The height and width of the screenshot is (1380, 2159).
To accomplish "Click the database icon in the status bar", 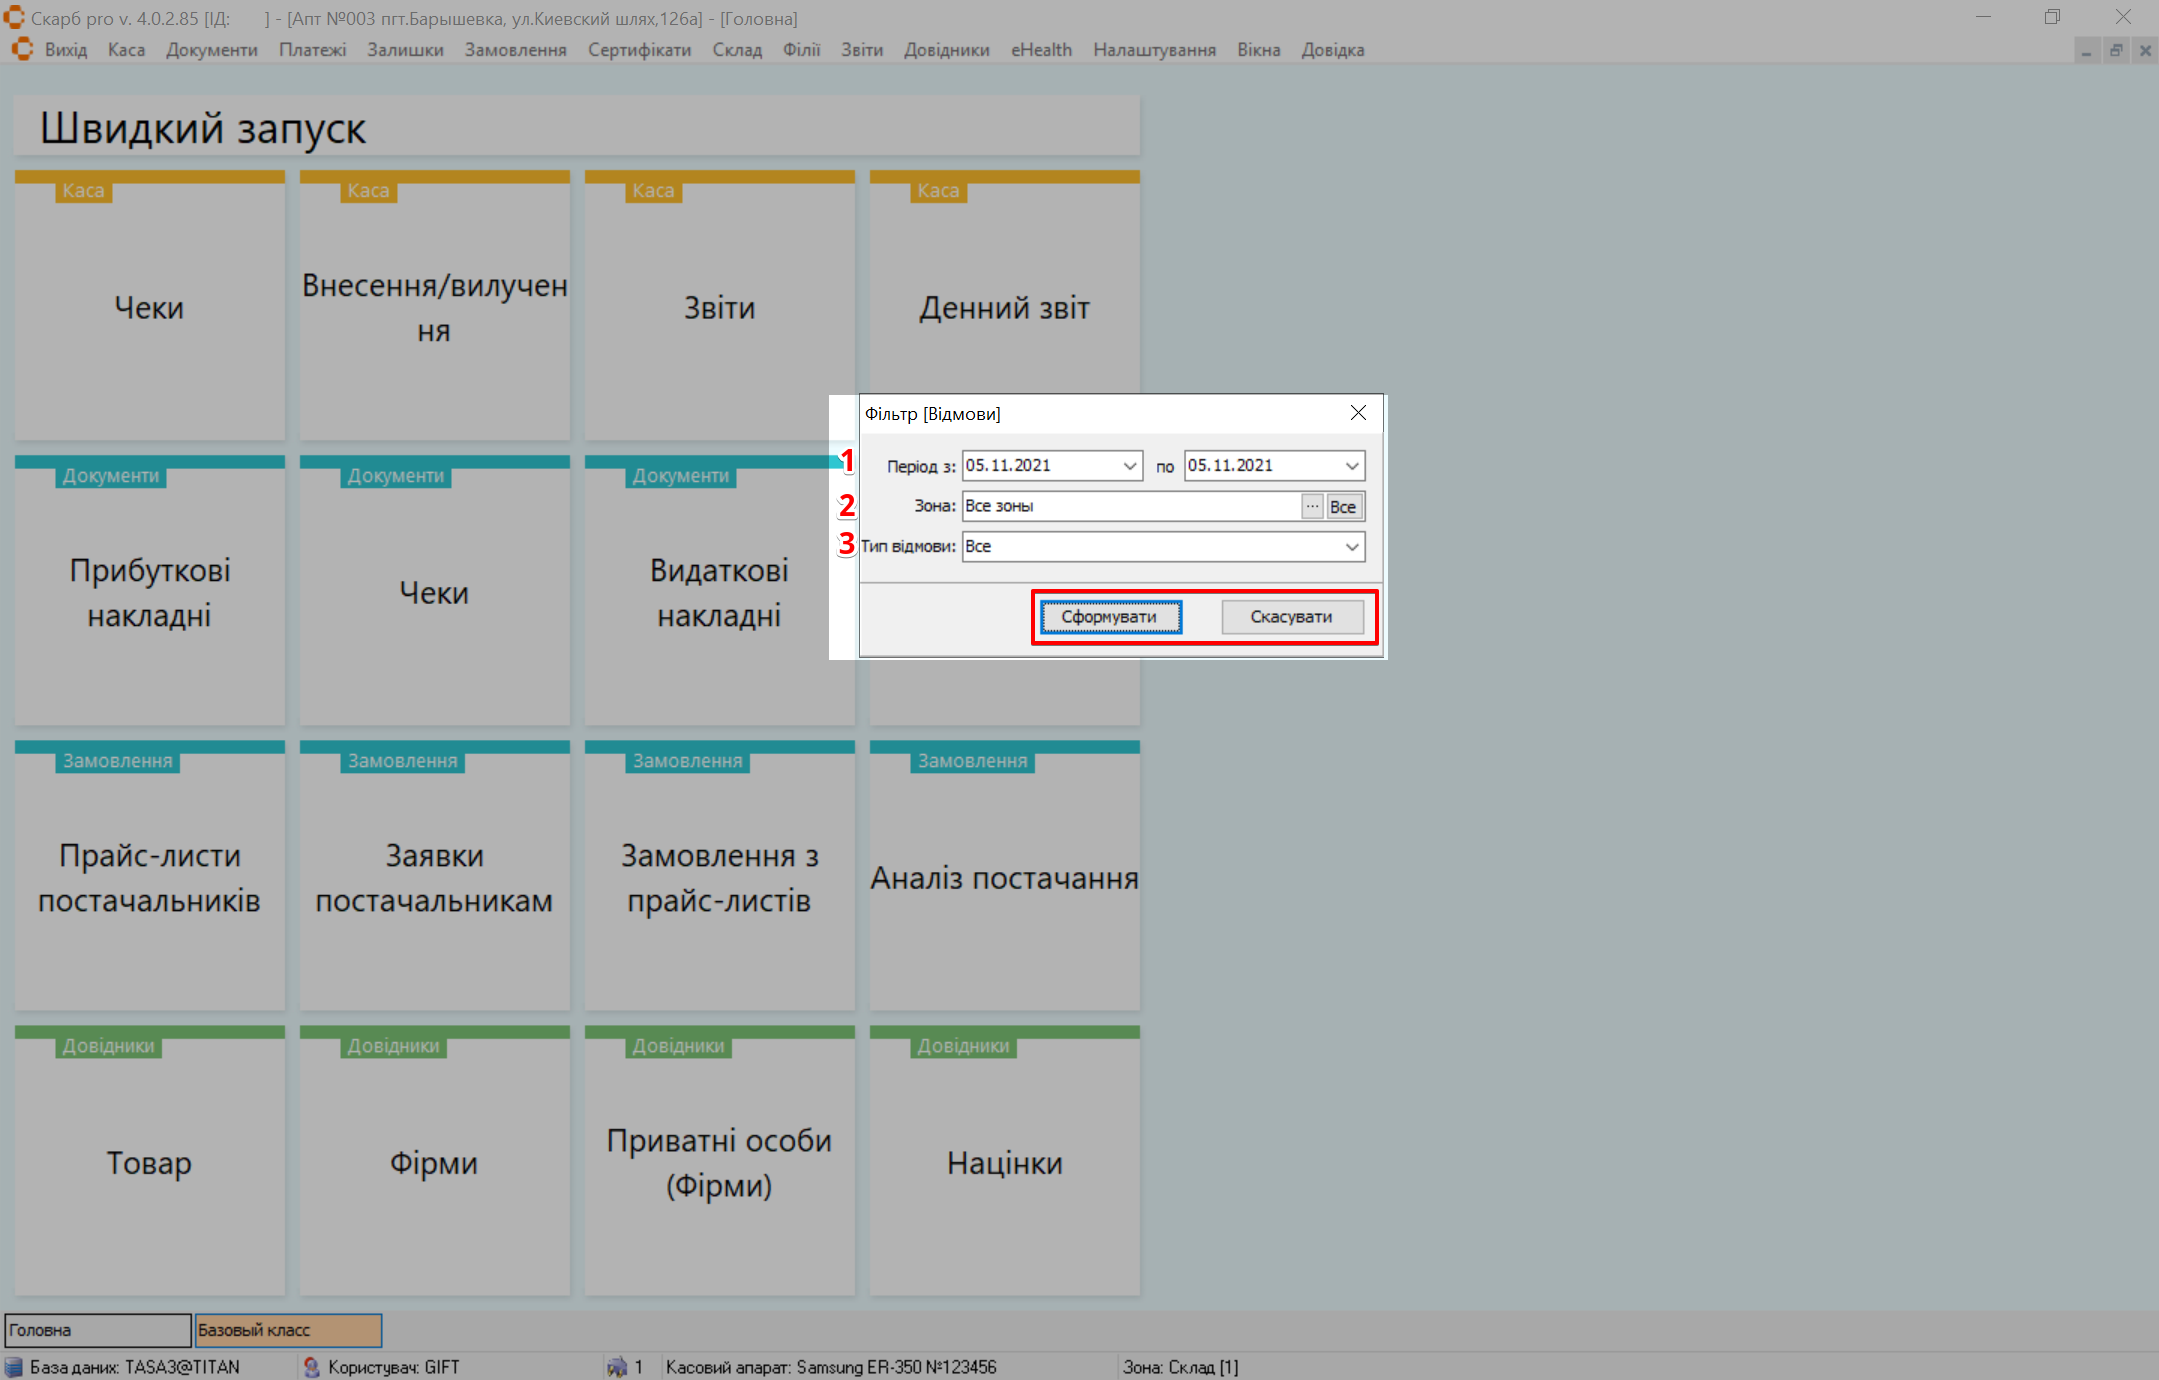I will pos(14,1367).
